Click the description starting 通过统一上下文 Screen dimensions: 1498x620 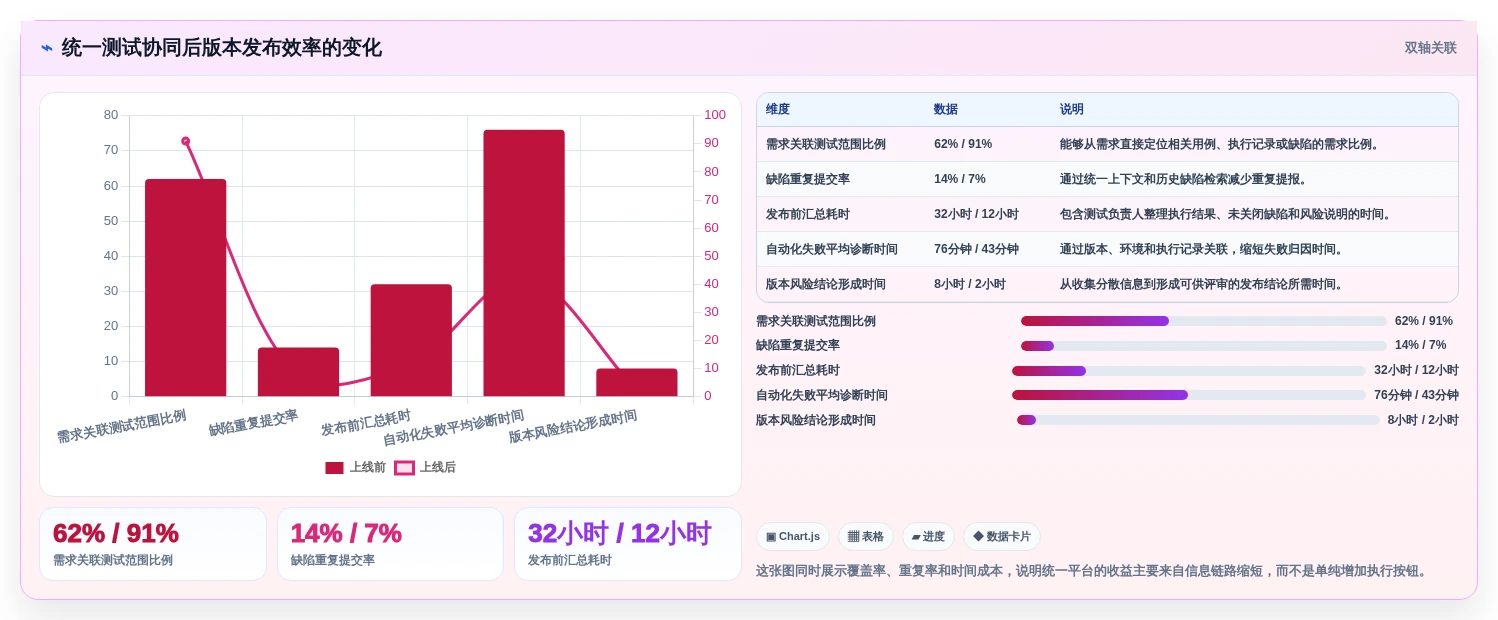[x=1186, y=179]
